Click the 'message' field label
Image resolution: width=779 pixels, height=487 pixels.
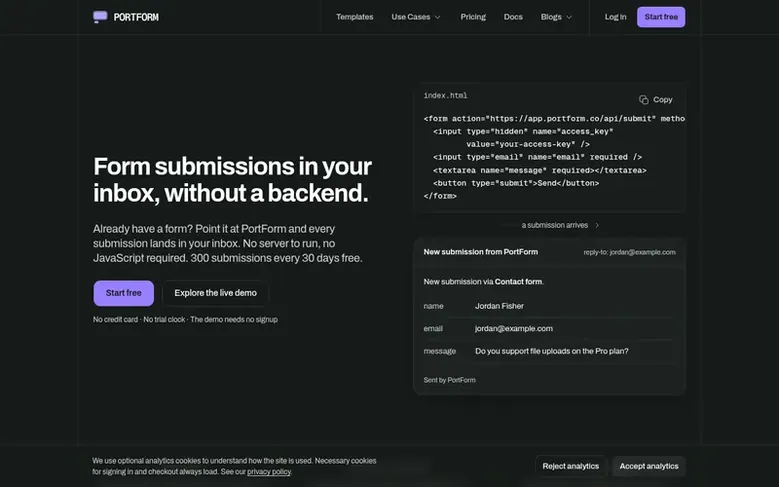pyautogui.click(x=440, y=351)
